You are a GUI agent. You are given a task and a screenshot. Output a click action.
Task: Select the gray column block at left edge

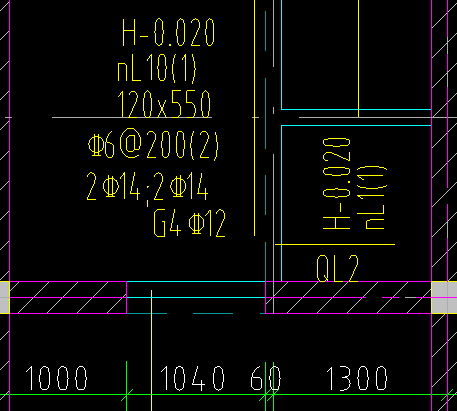coord(5,297)
